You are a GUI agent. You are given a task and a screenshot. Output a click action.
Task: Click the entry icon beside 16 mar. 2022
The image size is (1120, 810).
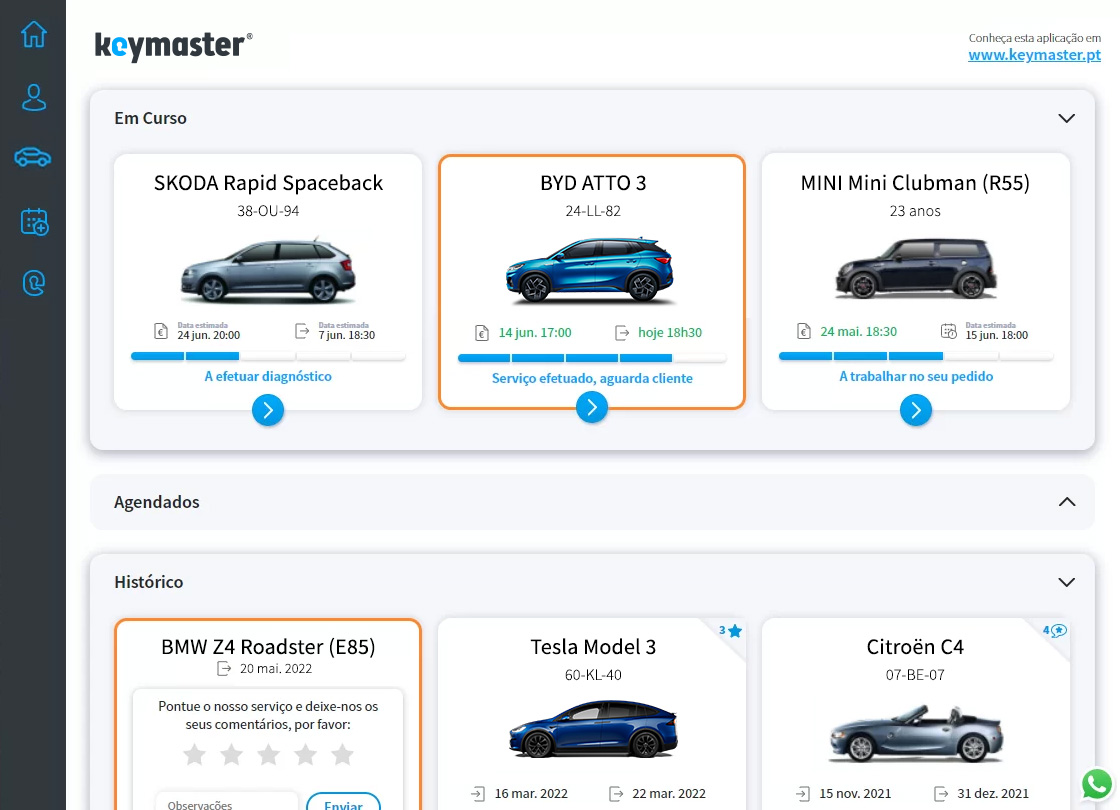478,794
